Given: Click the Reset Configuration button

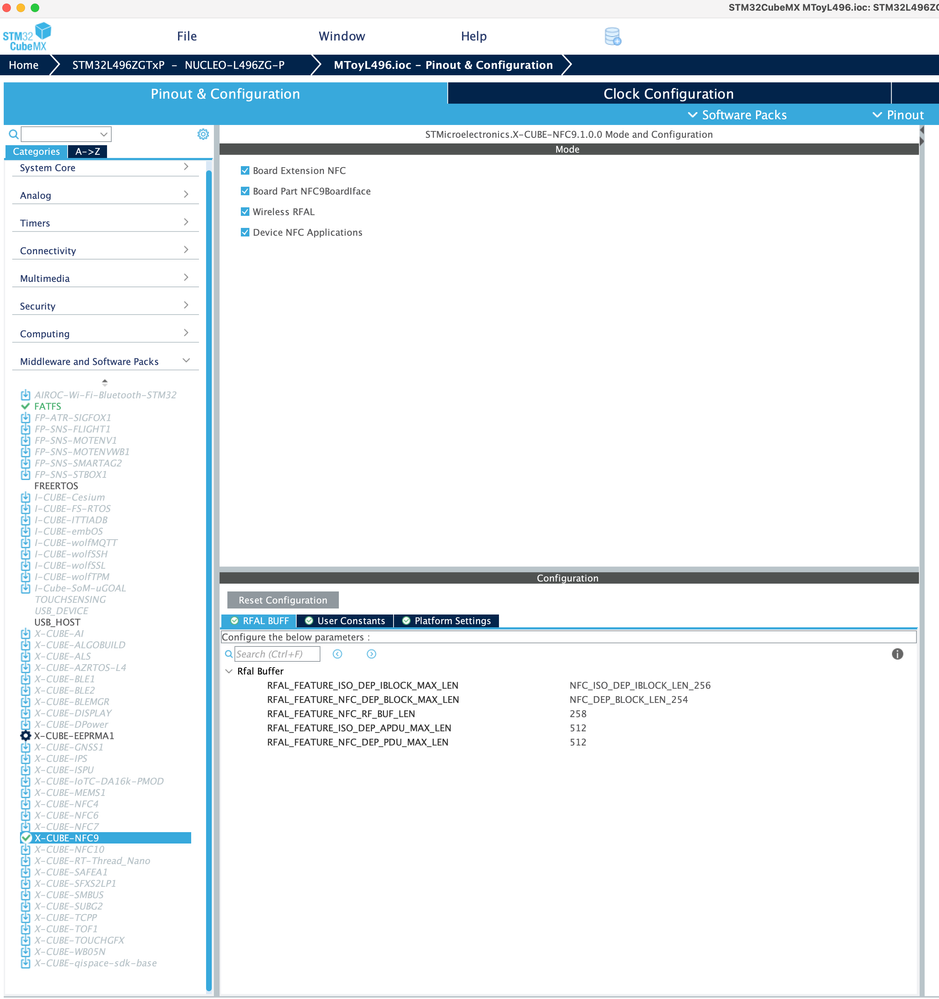Looking at the screenshot, I should point(283,600).
